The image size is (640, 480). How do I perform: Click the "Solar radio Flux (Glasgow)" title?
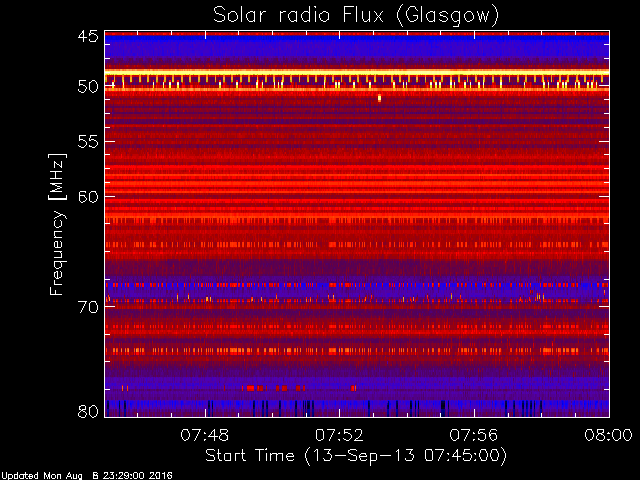[356, 16]
